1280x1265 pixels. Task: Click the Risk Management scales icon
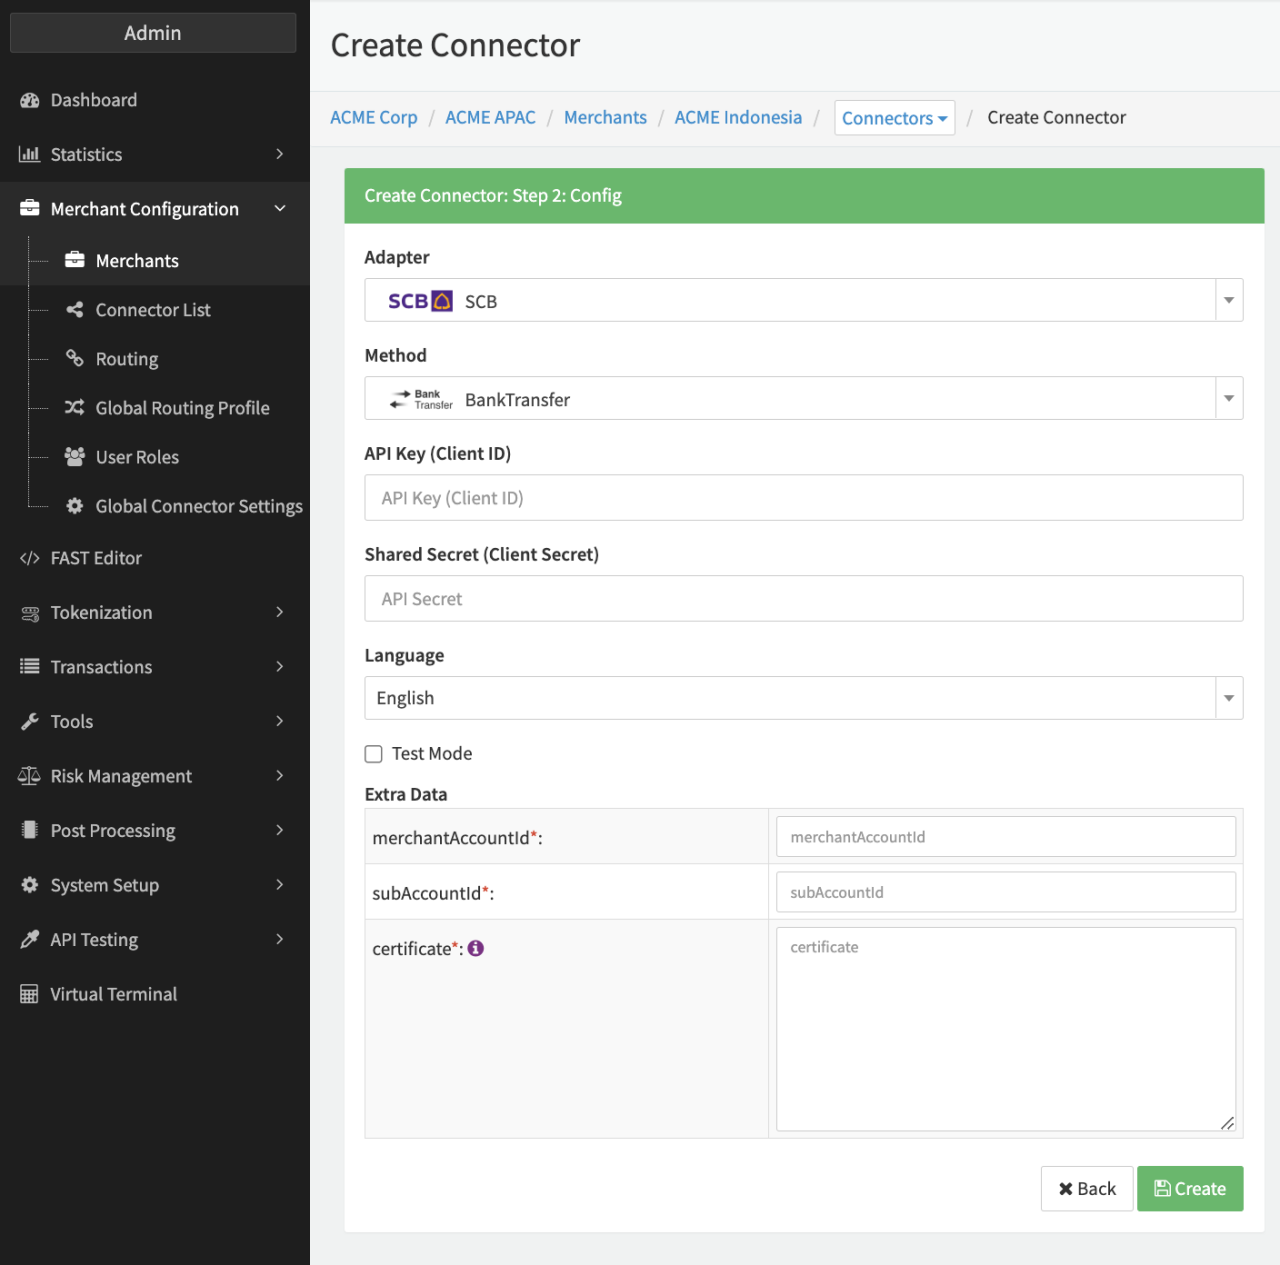[30, 776]
